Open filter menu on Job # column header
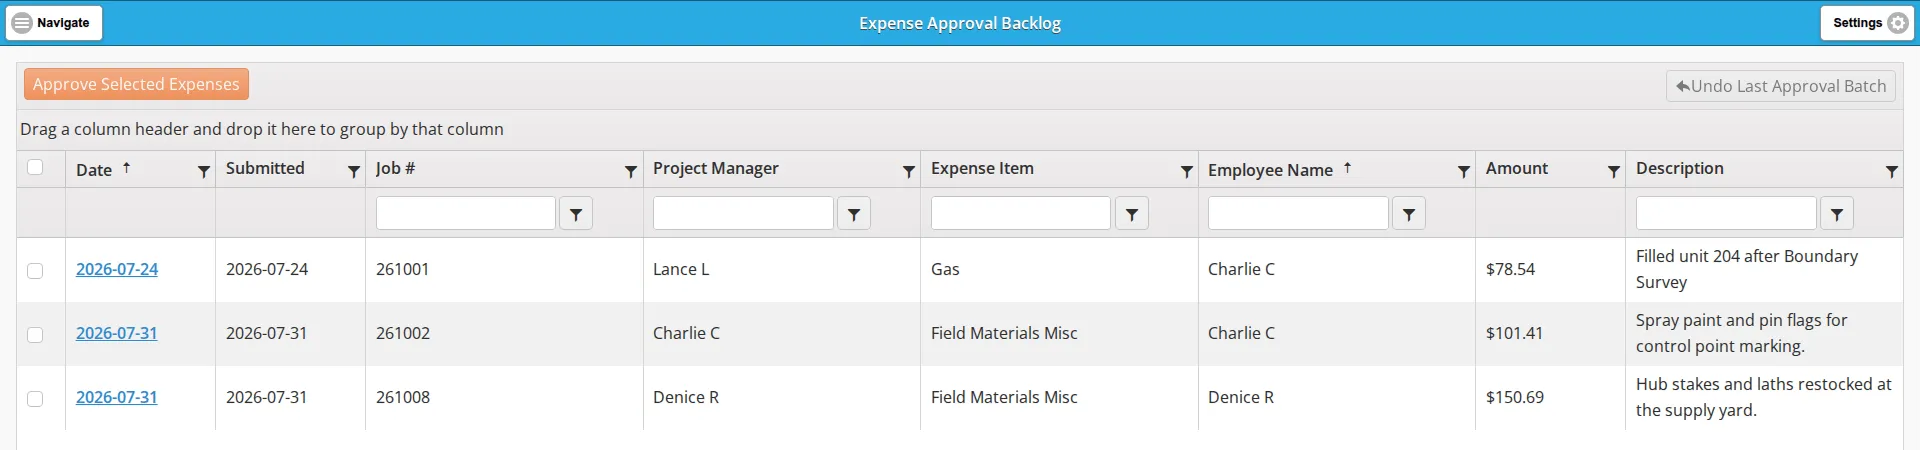Image resolution: width=1920 pixels, height=450 pixels. click(x=631, y=171)
